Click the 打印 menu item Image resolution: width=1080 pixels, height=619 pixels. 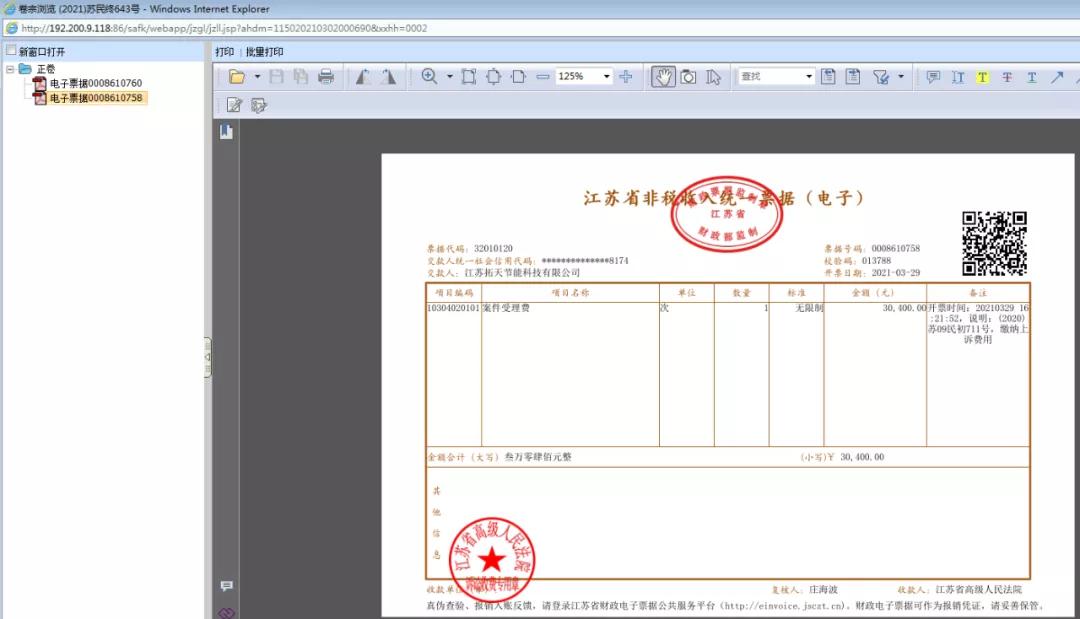pyautogui.click(x=226, y=51)
